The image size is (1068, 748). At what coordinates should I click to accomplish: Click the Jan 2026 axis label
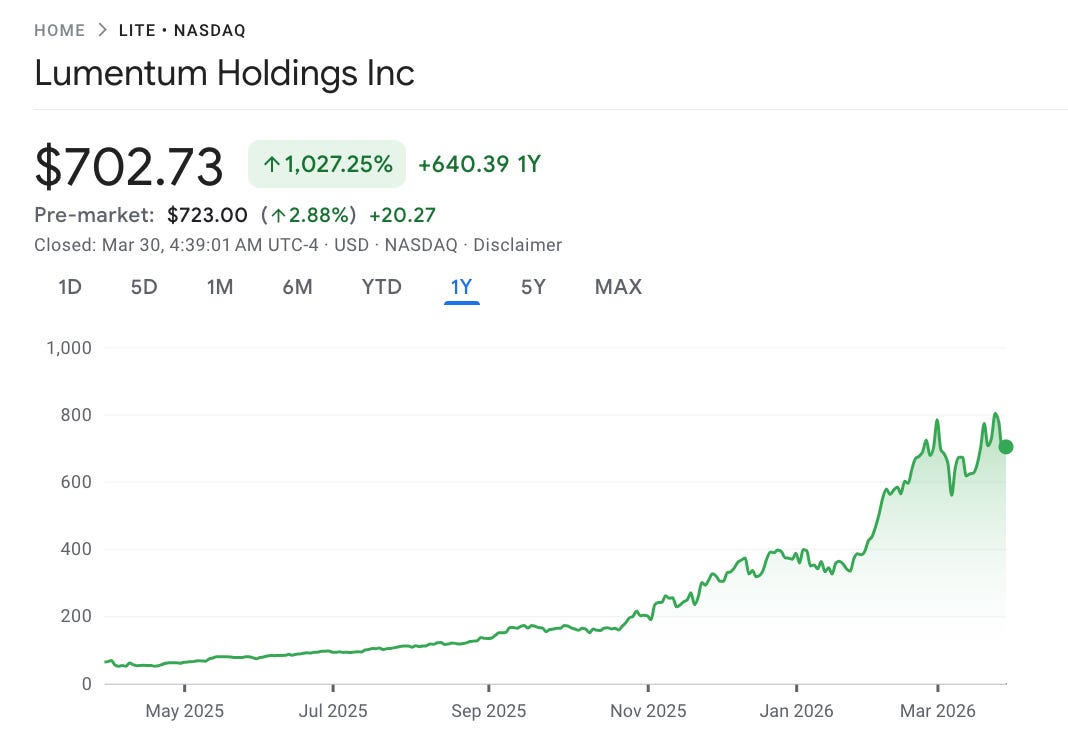coord(796,711)
